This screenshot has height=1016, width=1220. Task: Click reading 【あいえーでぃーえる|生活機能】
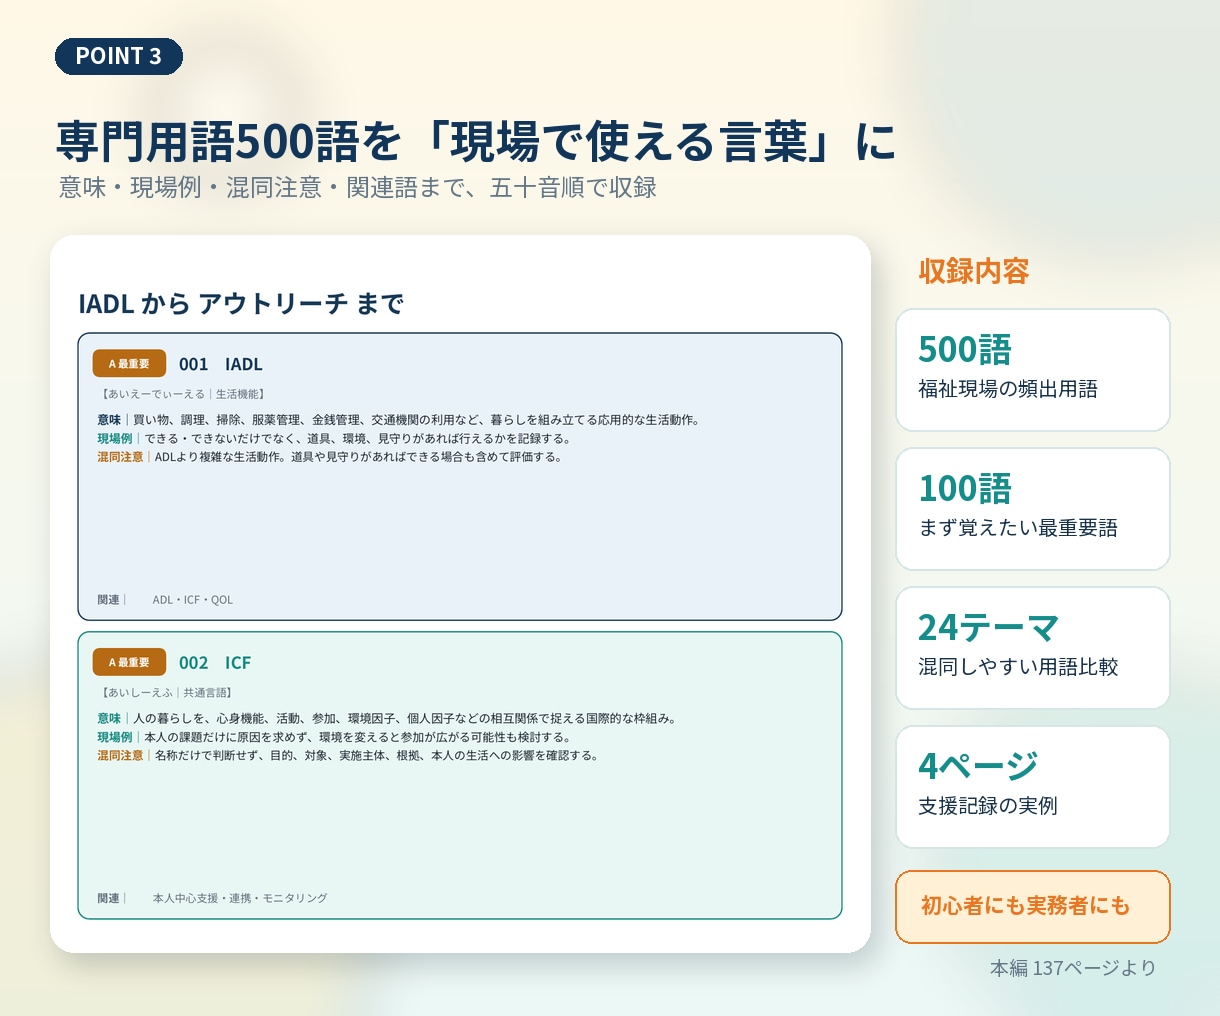tap(182, 394)
